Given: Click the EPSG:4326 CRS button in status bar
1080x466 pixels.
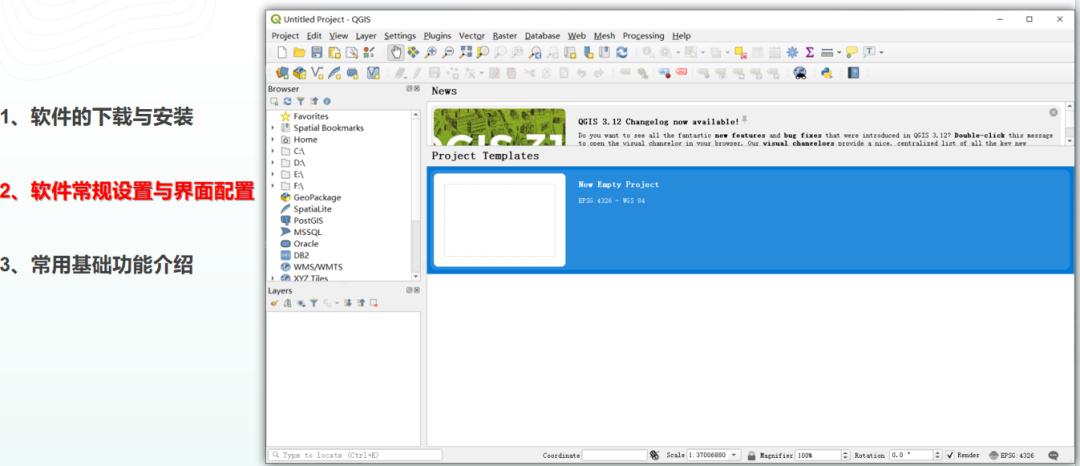Looking at the screenshot, I should [x=1012, y=456].
